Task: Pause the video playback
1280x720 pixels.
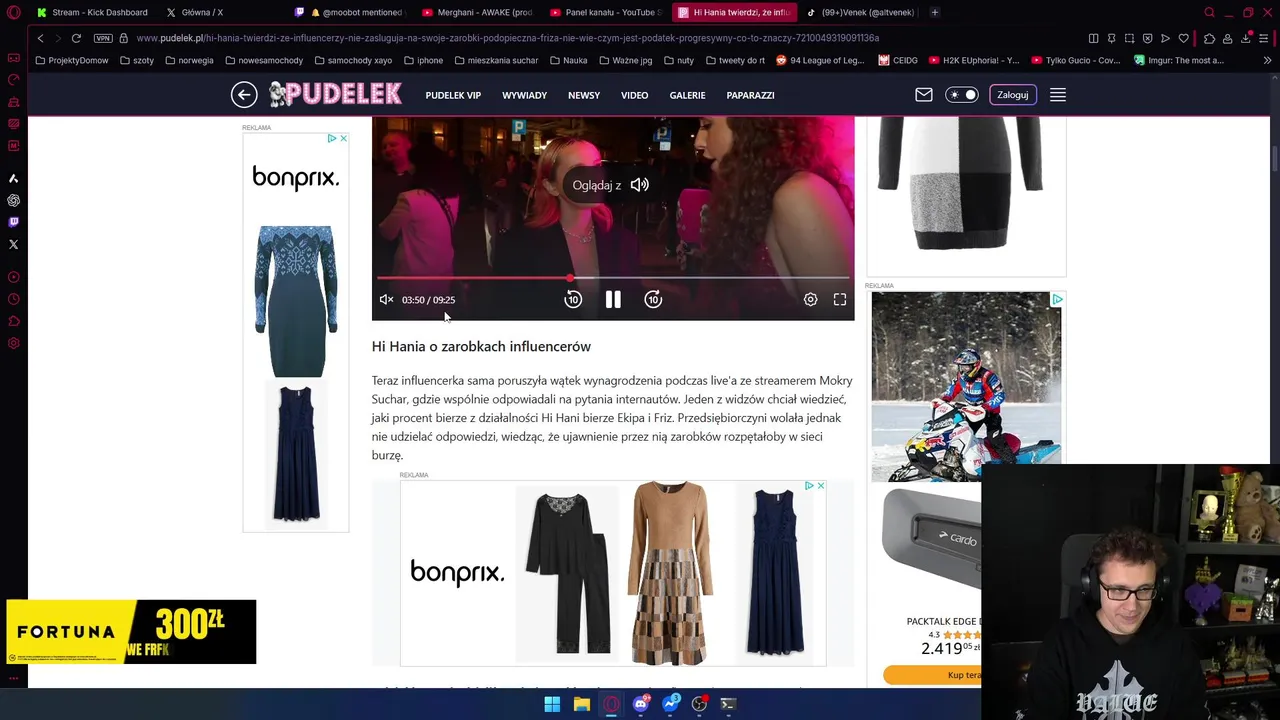Action: tap(613, 300)
